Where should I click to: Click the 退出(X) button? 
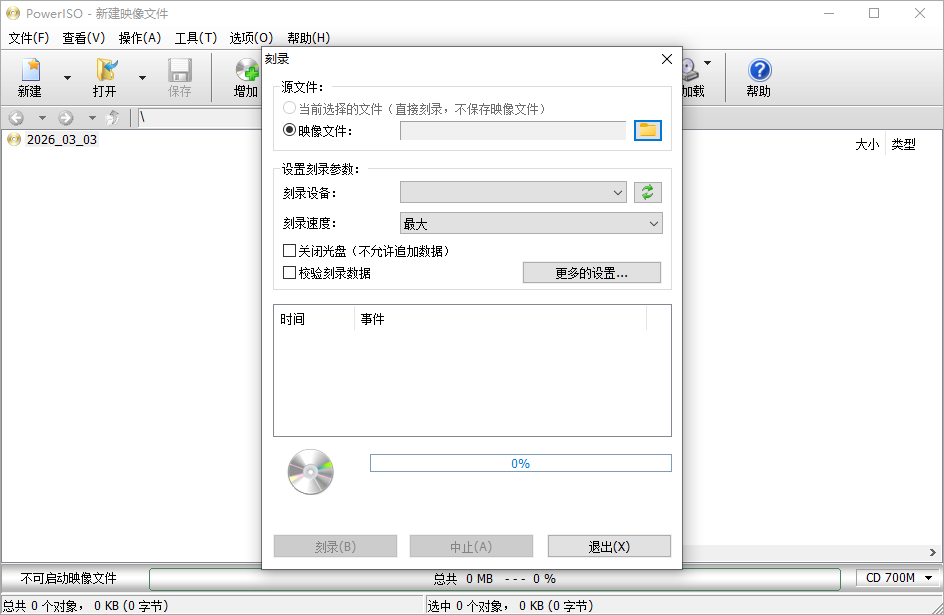(x=608, y=545)
